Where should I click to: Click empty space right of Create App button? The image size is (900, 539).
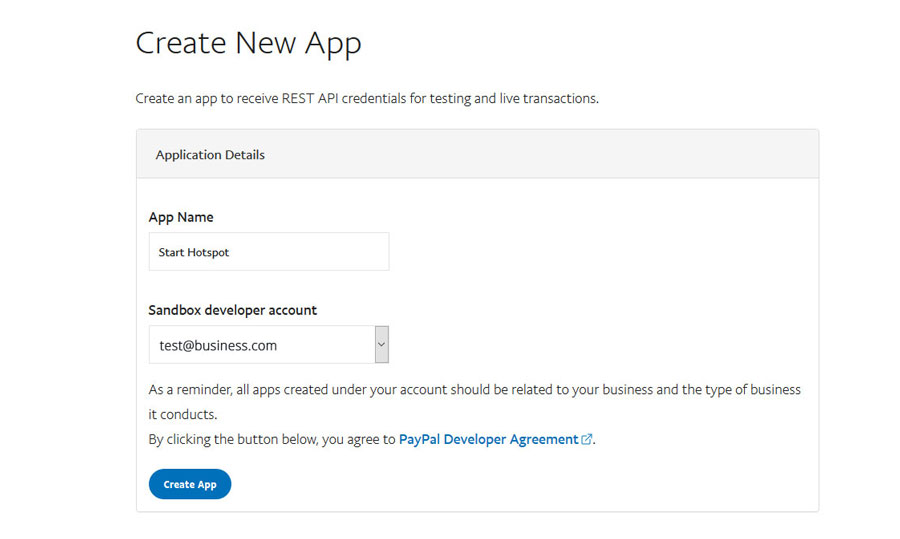click(500, 485)
